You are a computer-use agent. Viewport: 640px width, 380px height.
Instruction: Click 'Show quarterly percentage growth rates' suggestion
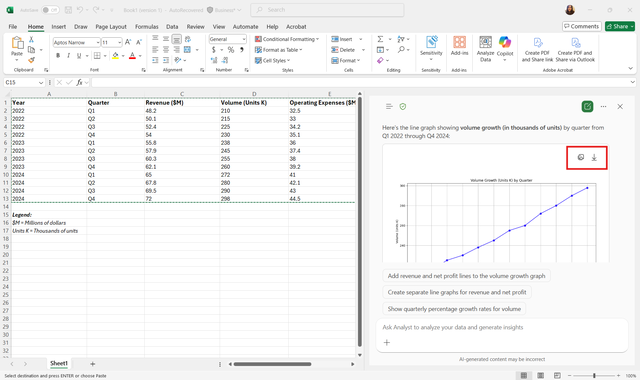click(x=454, y=309)
